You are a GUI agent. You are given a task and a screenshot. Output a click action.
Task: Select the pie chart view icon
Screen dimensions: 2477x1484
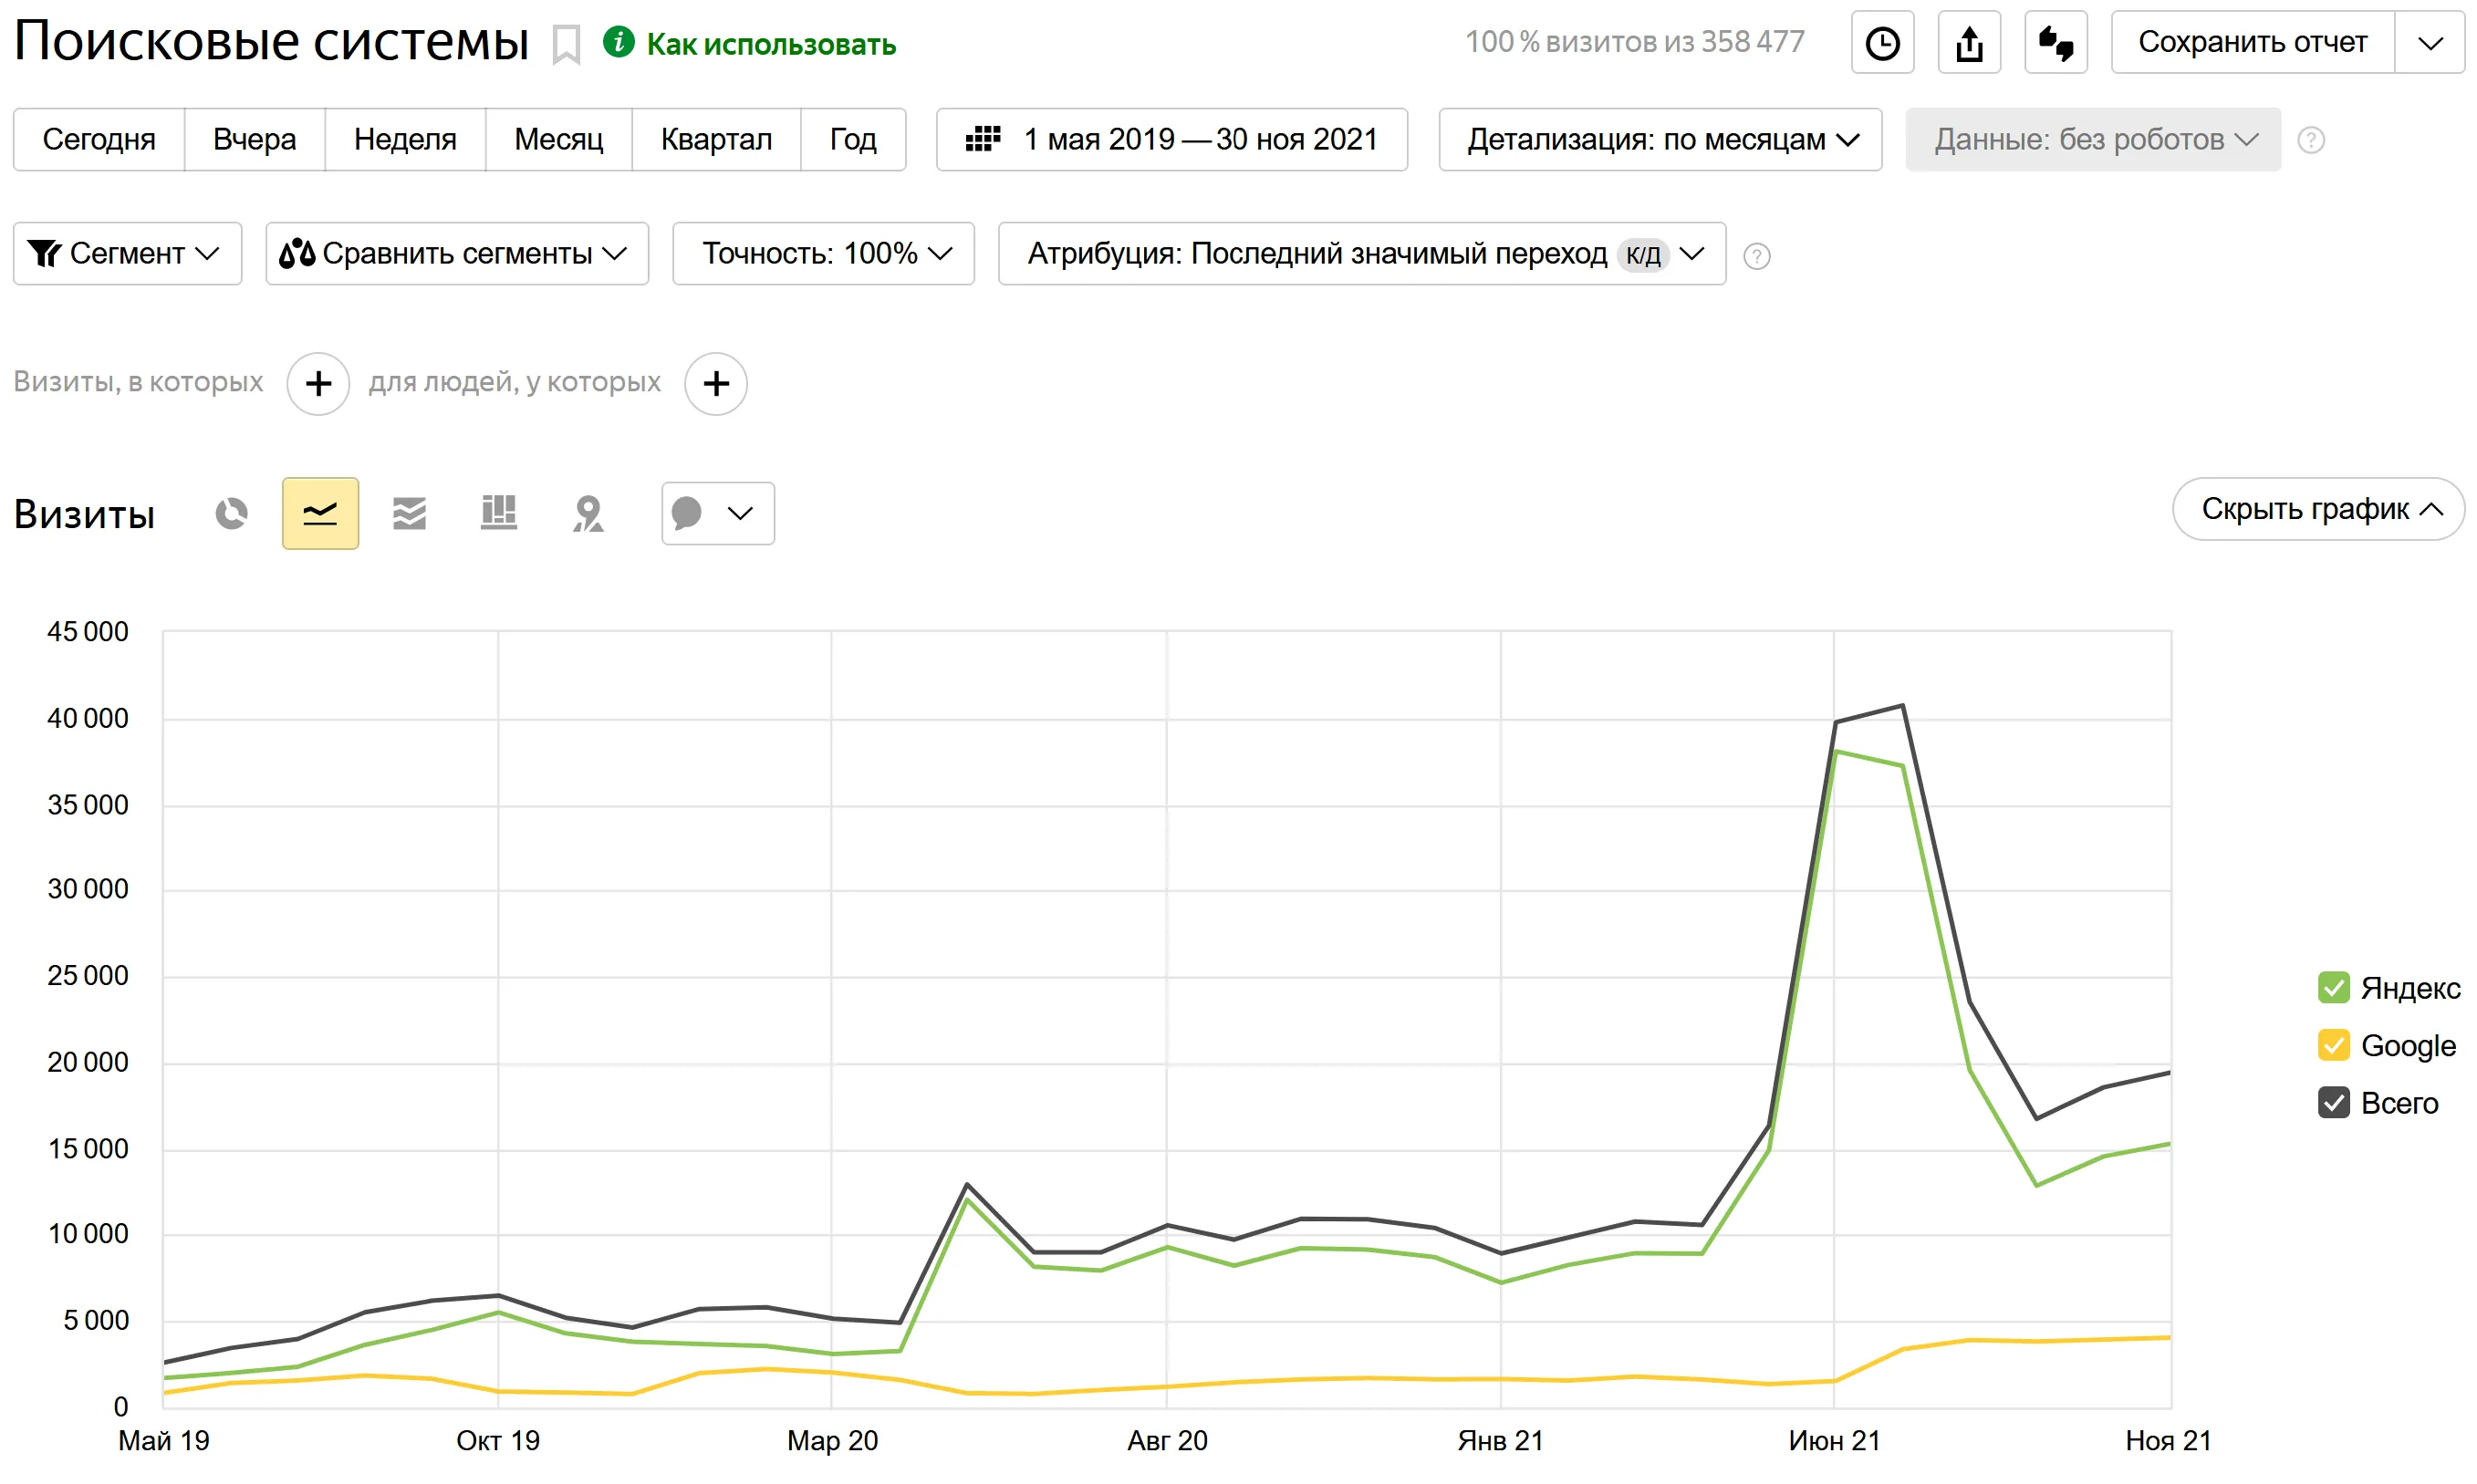(x=231, y=513)
